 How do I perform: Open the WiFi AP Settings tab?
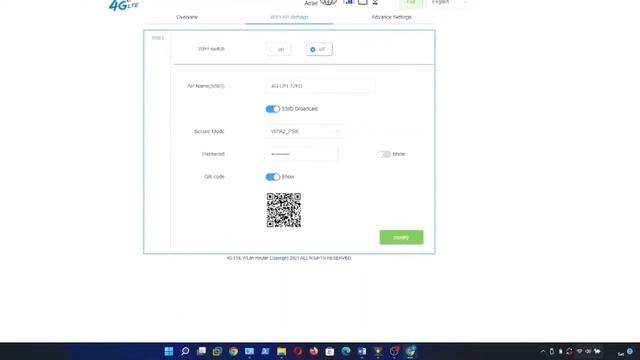coord(289,17)
